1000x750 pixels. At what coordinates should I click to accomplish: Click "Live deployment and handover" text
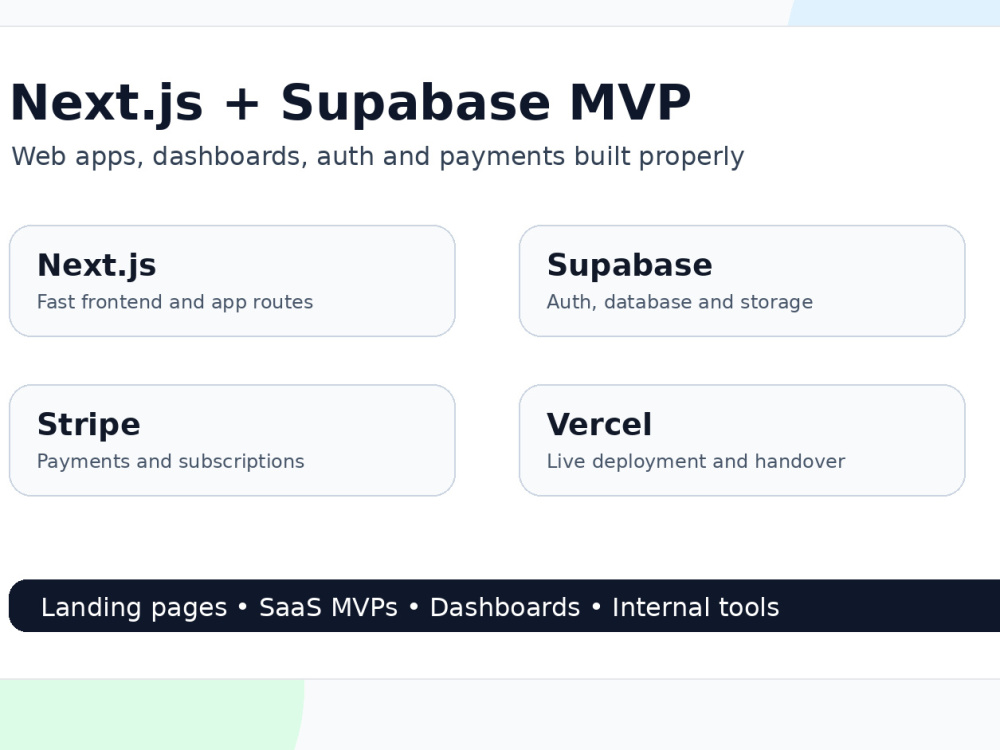(x=696, y=461)
